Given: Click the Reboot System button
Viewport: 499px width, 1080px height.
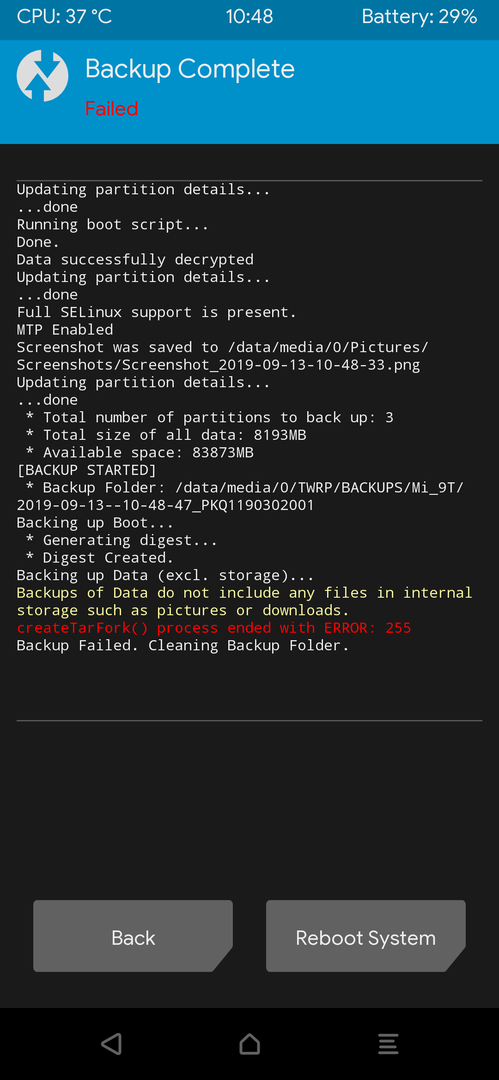Looking at the screenshot, I should [366, 936].
